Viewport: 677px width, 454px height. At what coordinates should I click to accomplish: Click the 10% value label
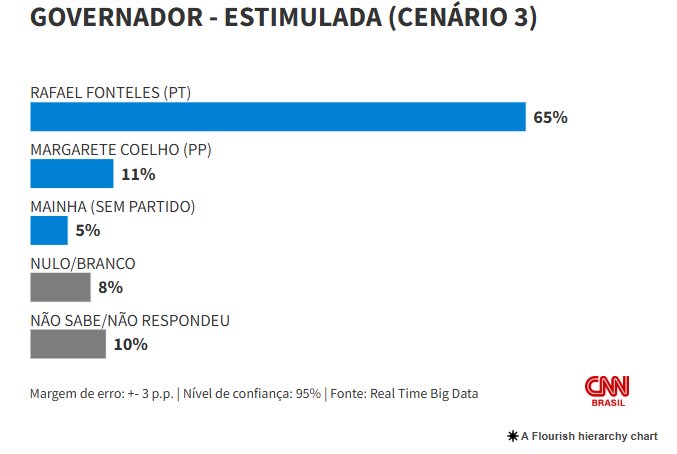point(130,345)
